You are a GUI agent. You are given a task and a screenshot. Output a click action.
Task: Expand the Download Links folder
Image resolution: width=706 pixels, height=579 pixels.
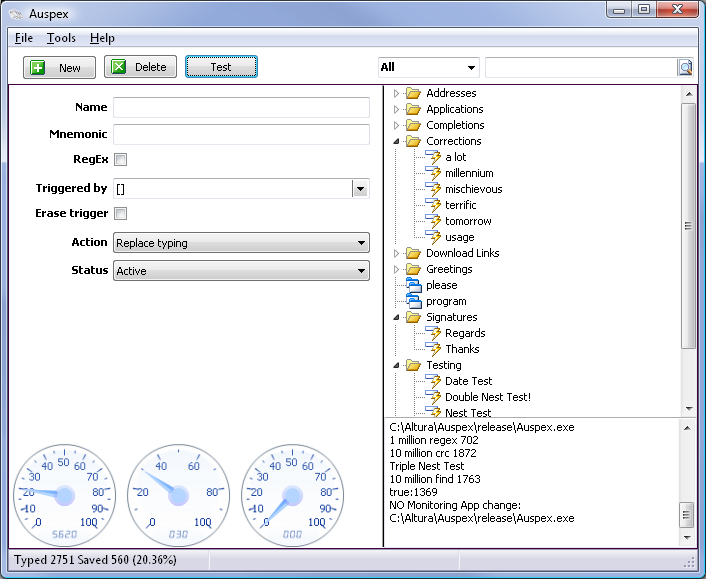coord(396,253)
